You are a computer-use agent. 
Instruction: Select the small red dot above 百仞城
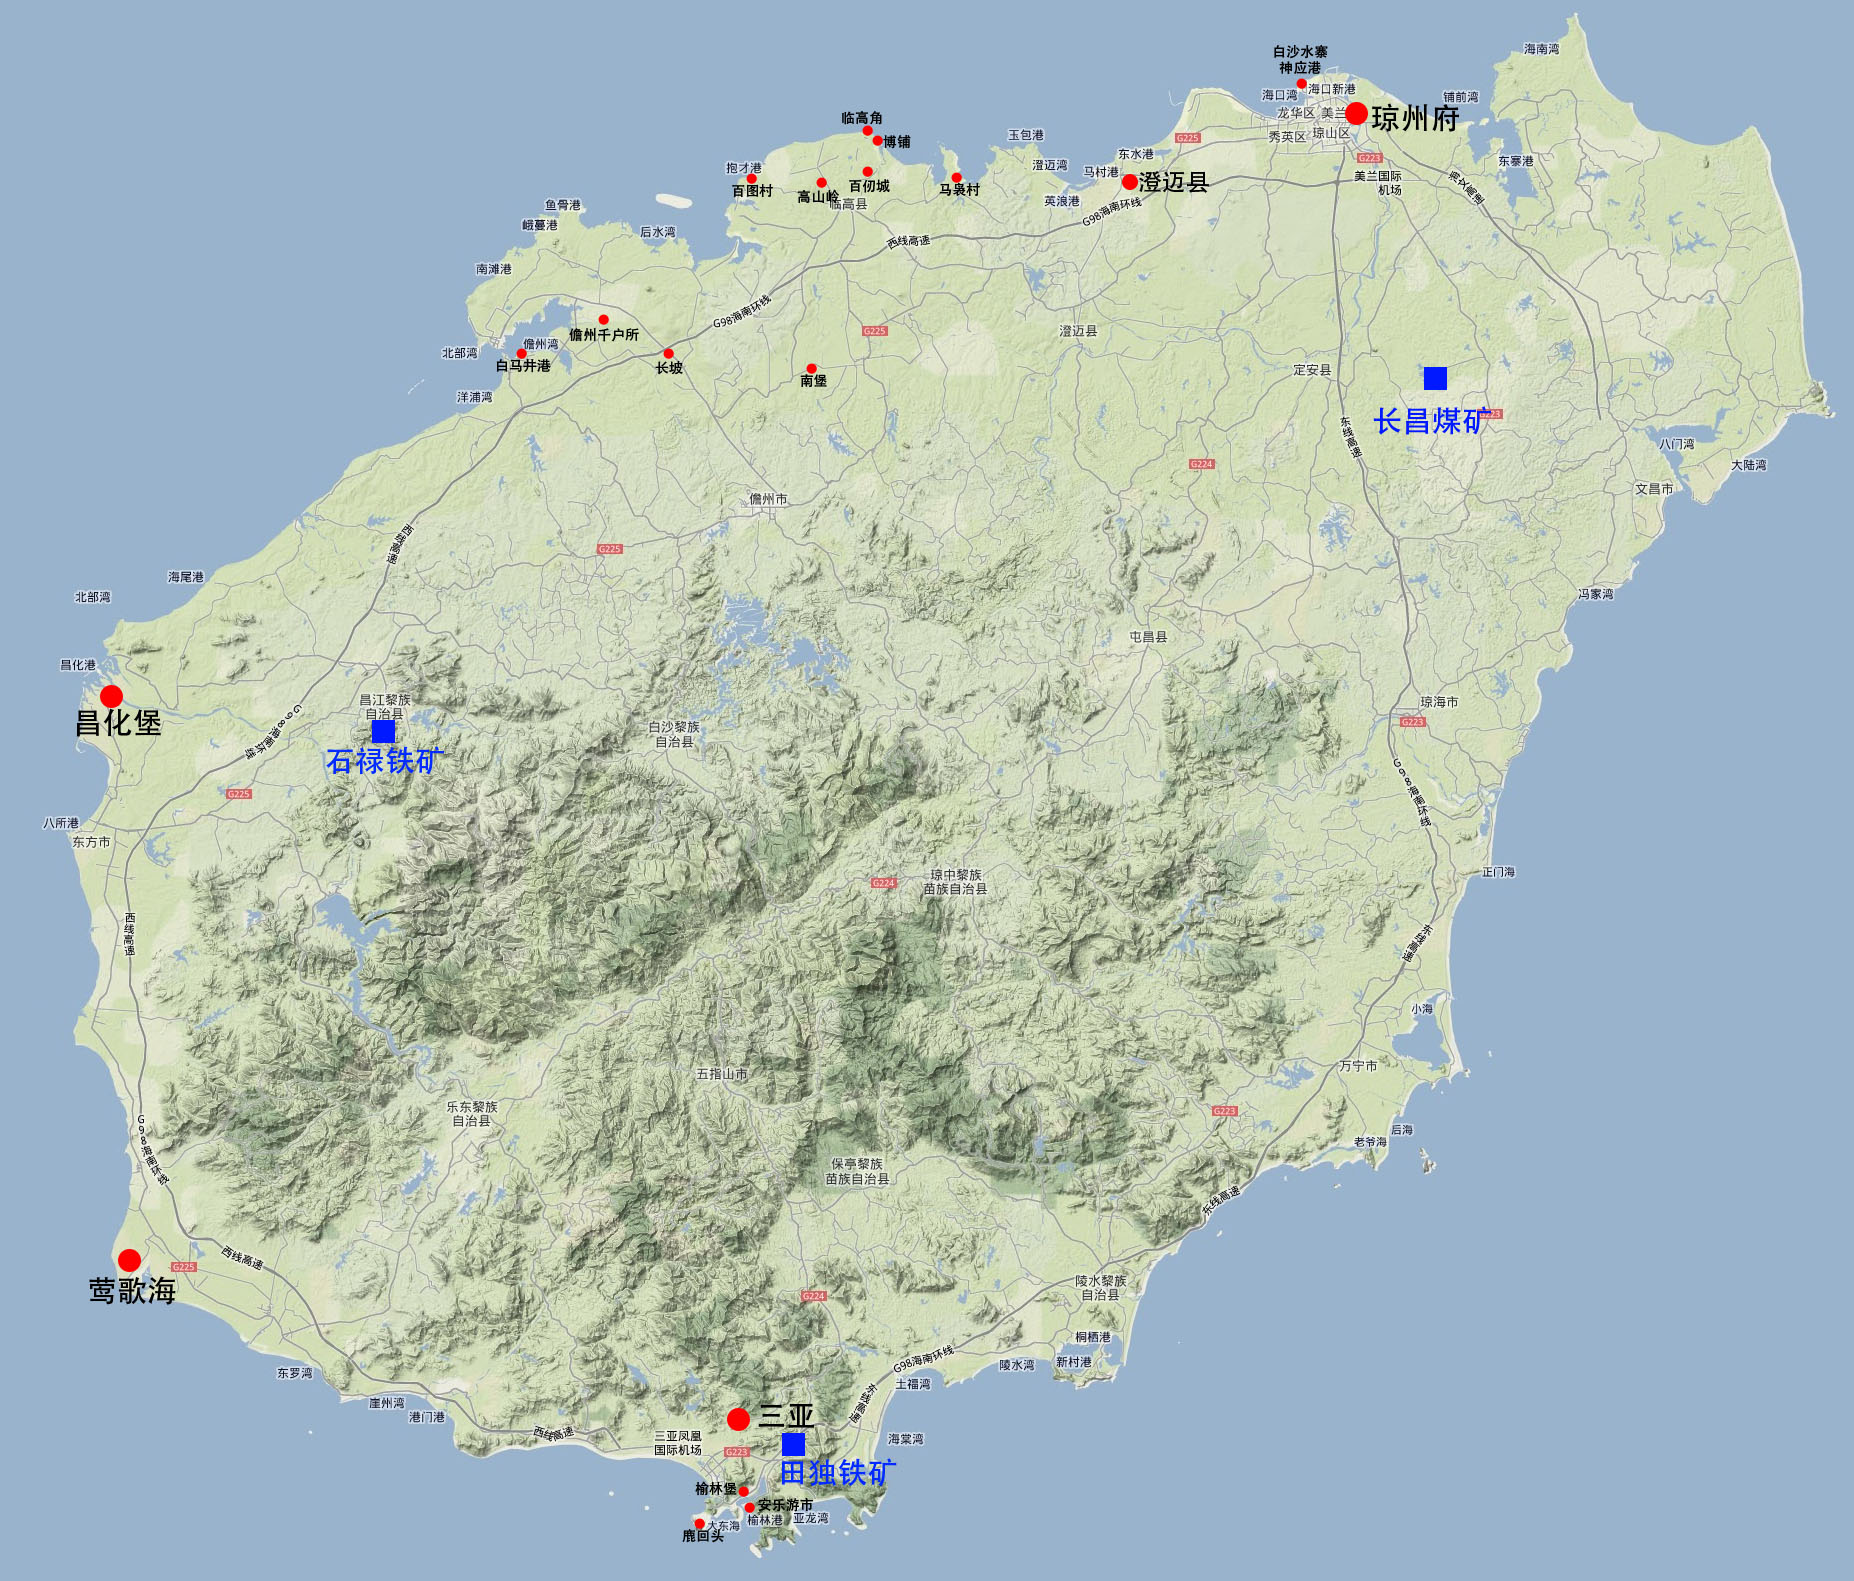[x=867, y=172]
